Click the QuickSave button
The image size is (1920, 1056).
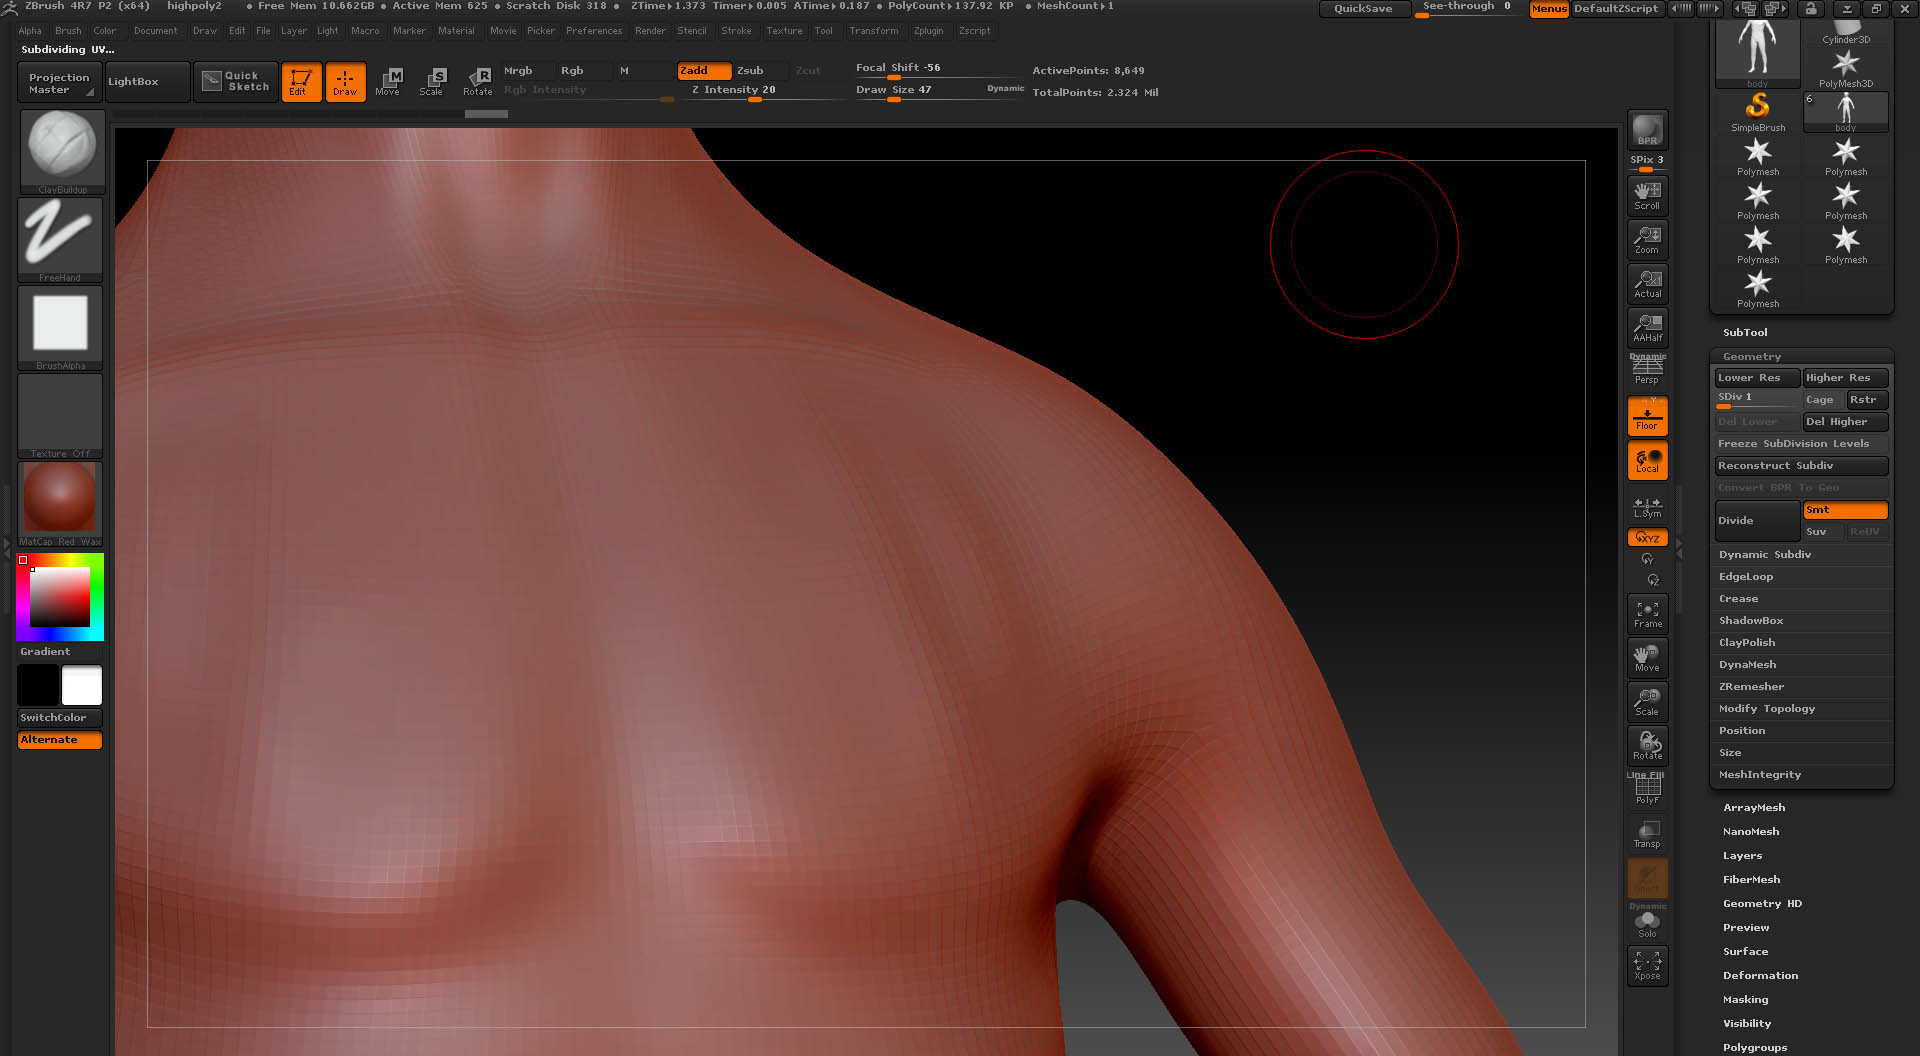[1363, 9]
